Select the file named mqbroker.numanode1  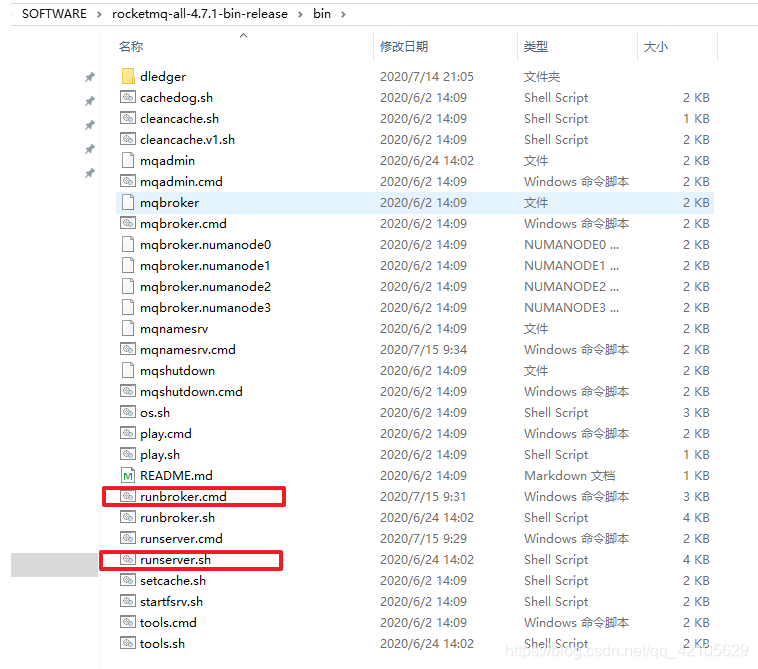coord(205,265)
